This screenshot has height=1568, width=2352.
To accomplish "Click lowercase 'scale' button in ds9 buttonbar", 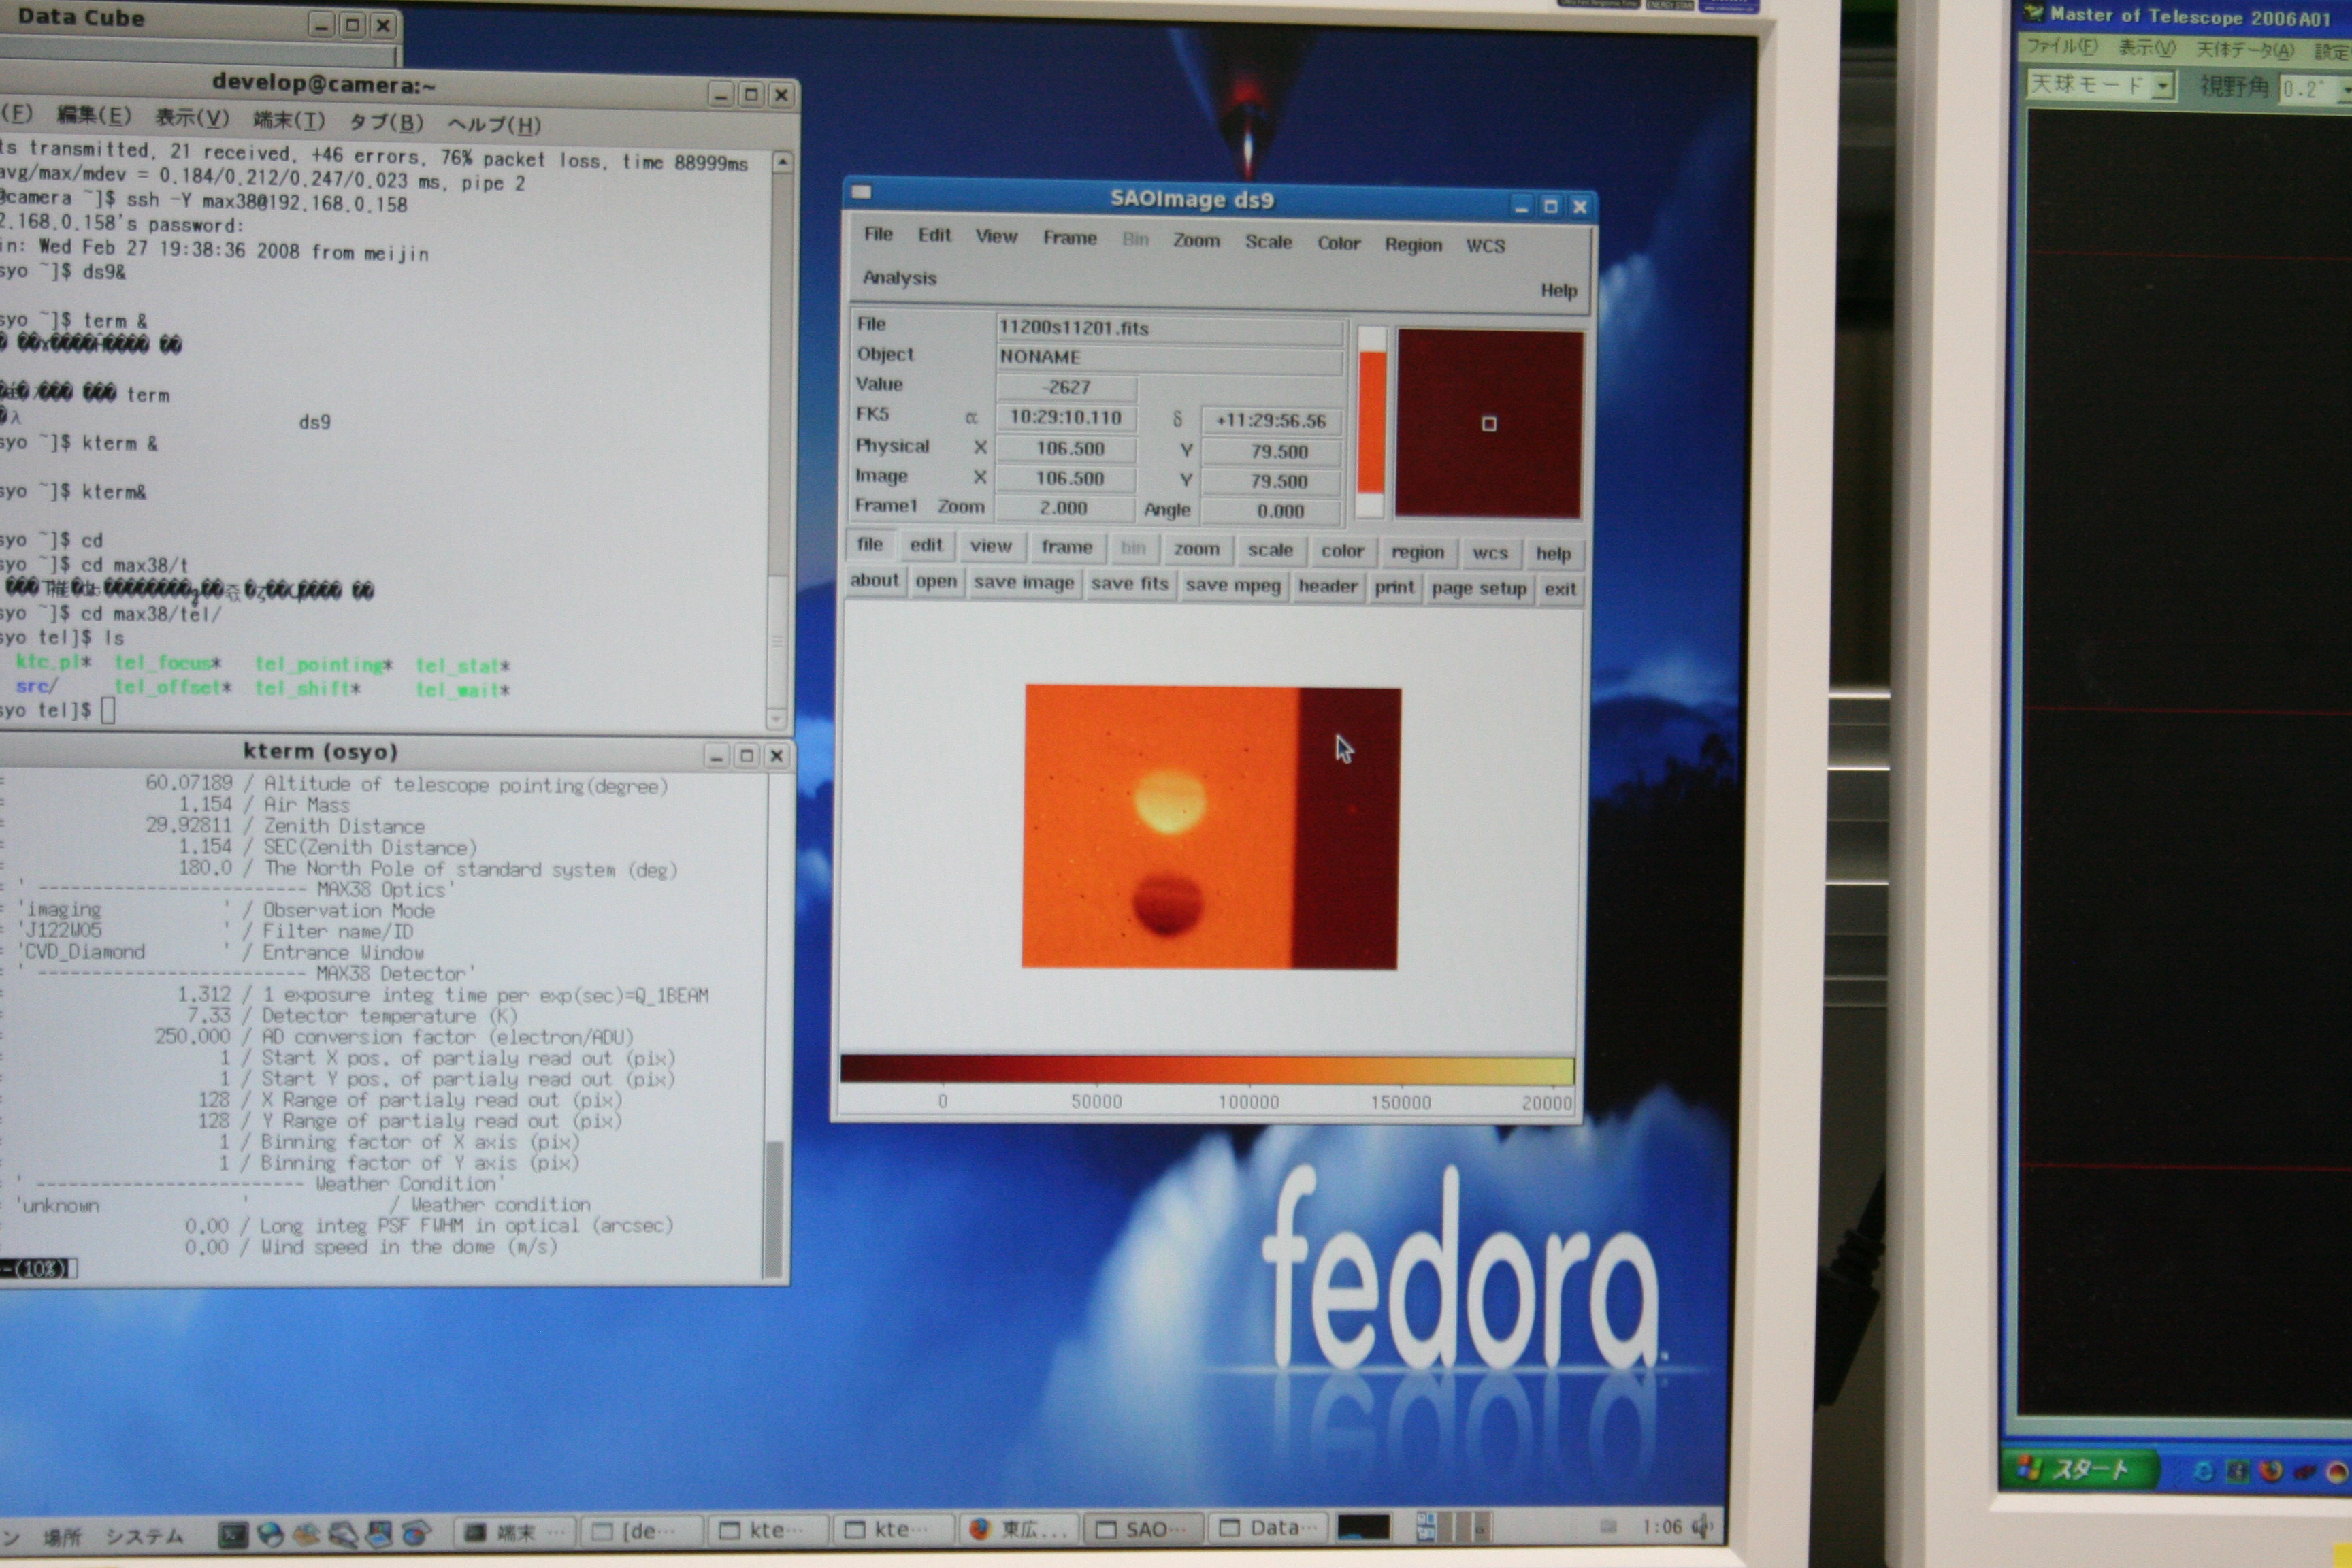I will 1270,550.
